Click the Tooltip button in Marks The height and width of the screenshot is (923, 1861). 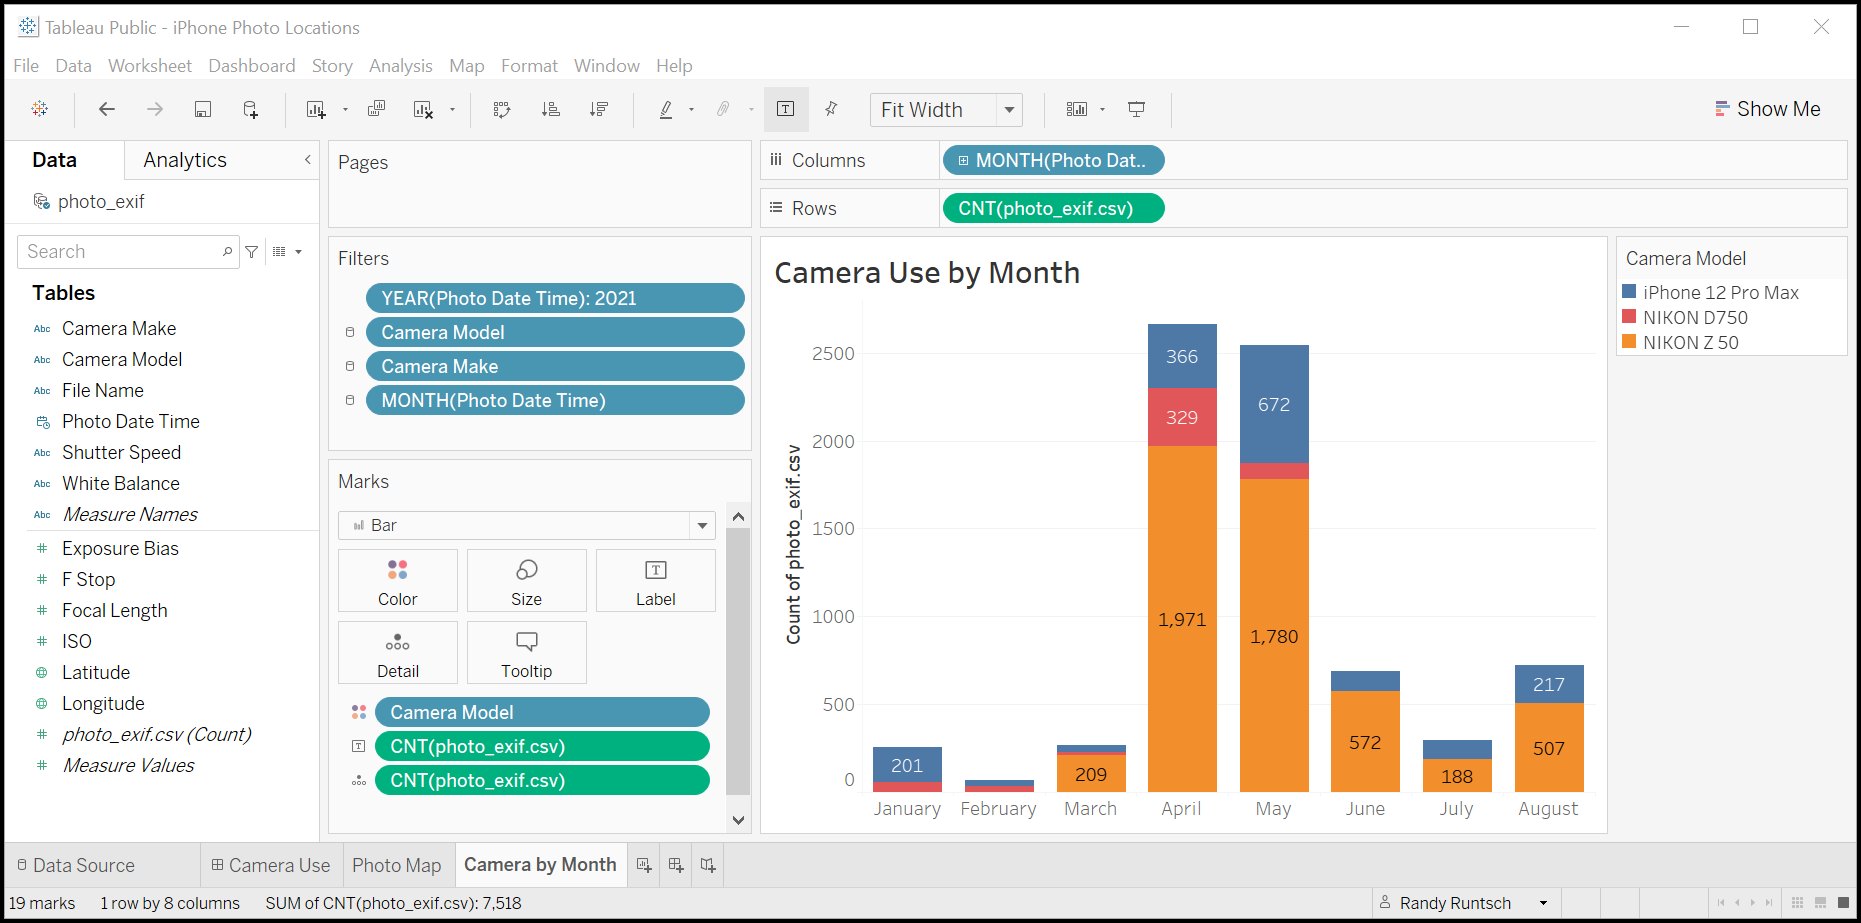[526, 653]
